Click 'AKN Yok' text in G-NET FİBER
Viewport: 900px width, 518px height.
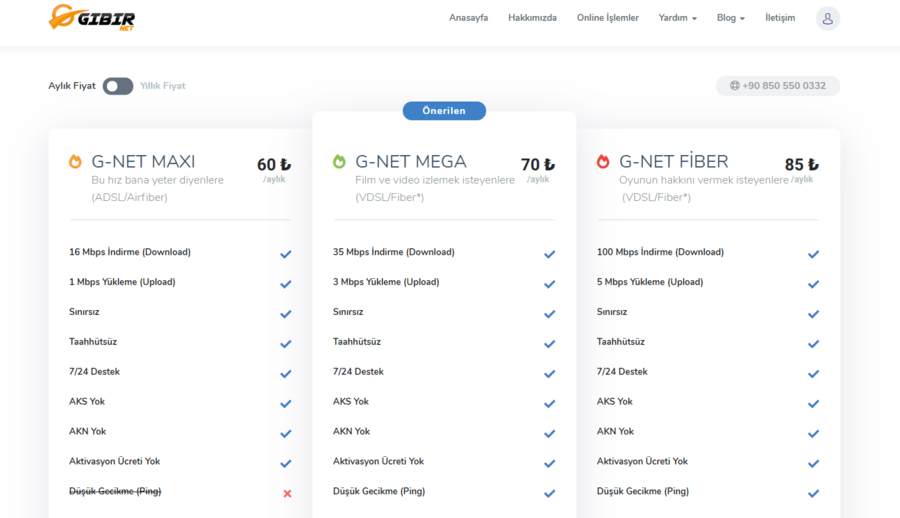[615, 431]
